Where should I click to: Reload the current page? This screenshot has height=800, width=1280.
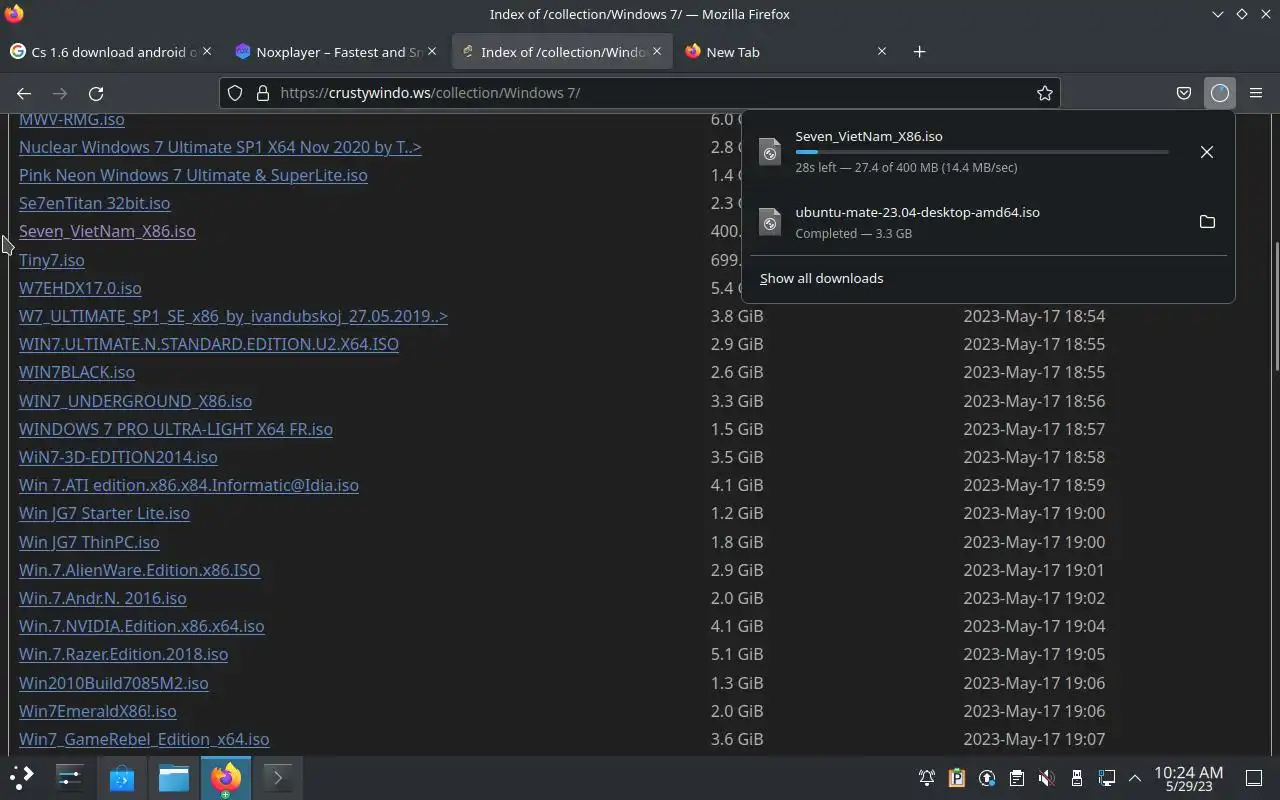96,93
